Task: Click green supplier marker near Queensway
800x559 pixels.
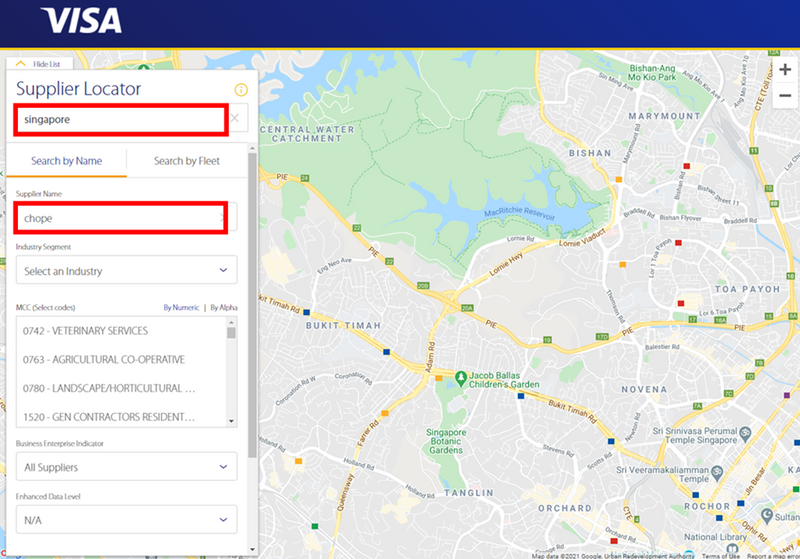Action: [x=315, y=526]
